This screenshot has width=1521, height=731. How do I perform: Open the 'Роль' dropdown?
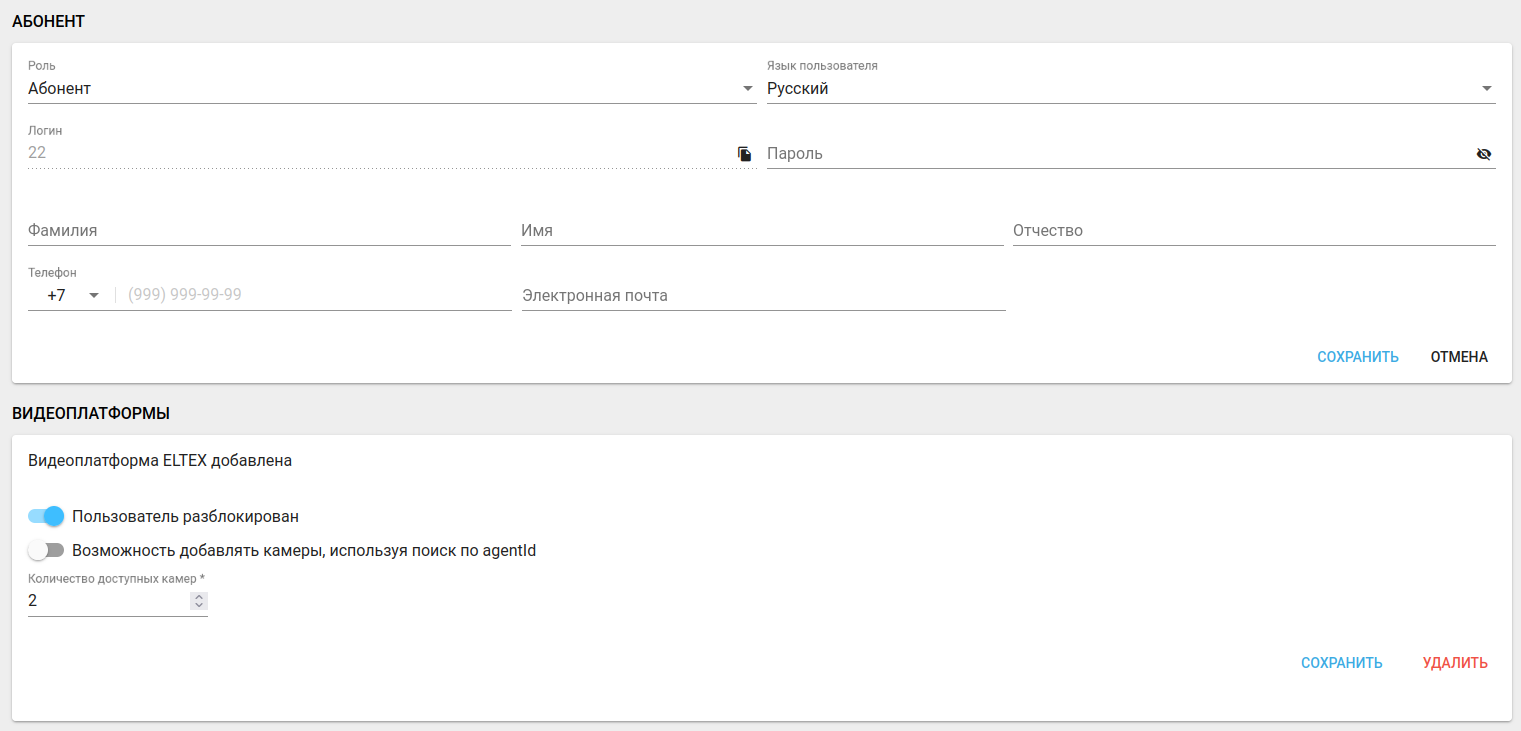pyautogui.click(x=391, y=89)
